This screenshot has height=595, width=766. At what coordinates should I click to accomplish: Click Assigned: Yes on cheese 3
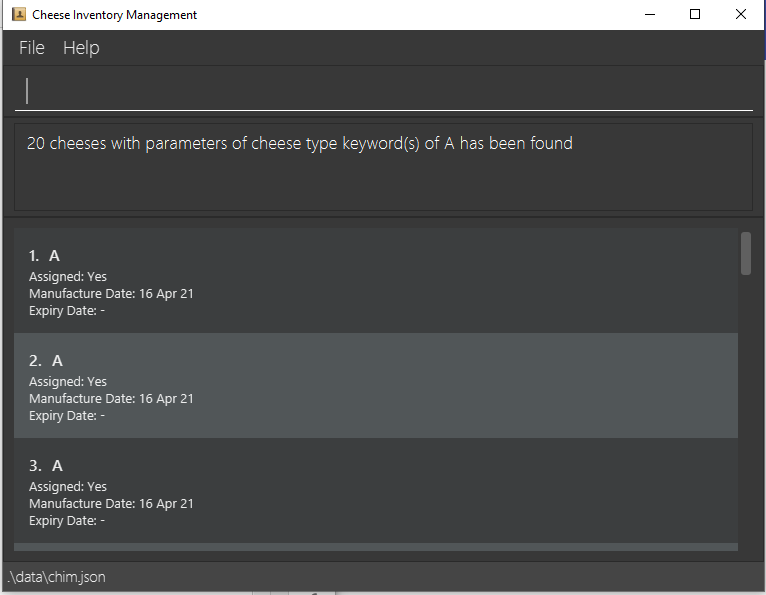click(x=68, y=487)
